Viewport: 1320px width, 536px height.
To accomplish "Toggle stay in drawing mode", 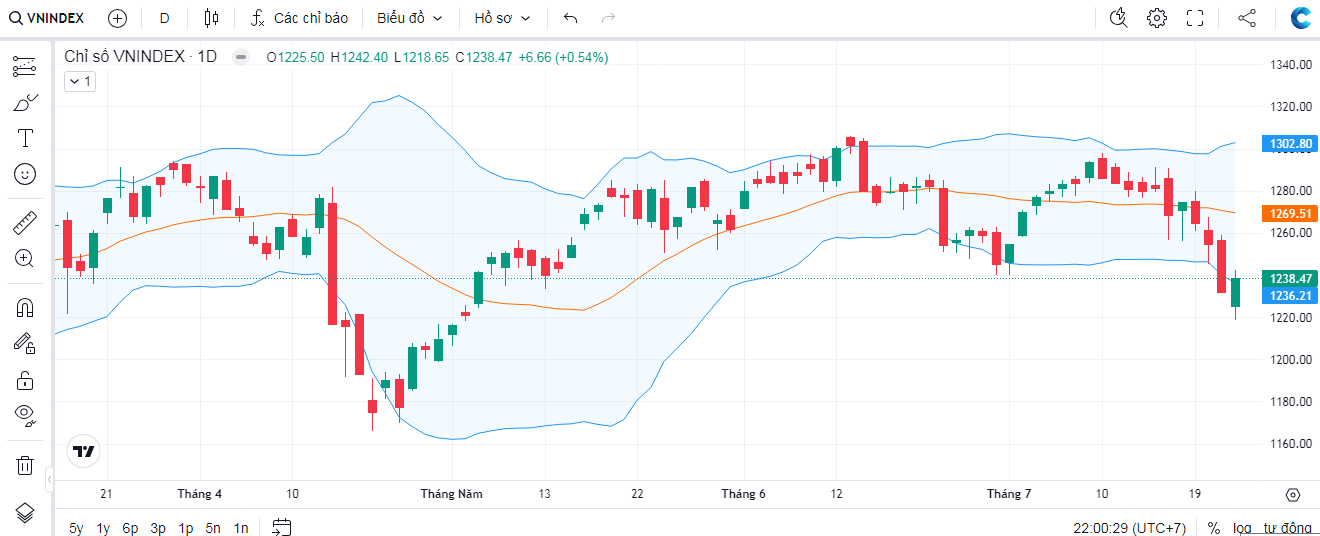I will point(25,343).
